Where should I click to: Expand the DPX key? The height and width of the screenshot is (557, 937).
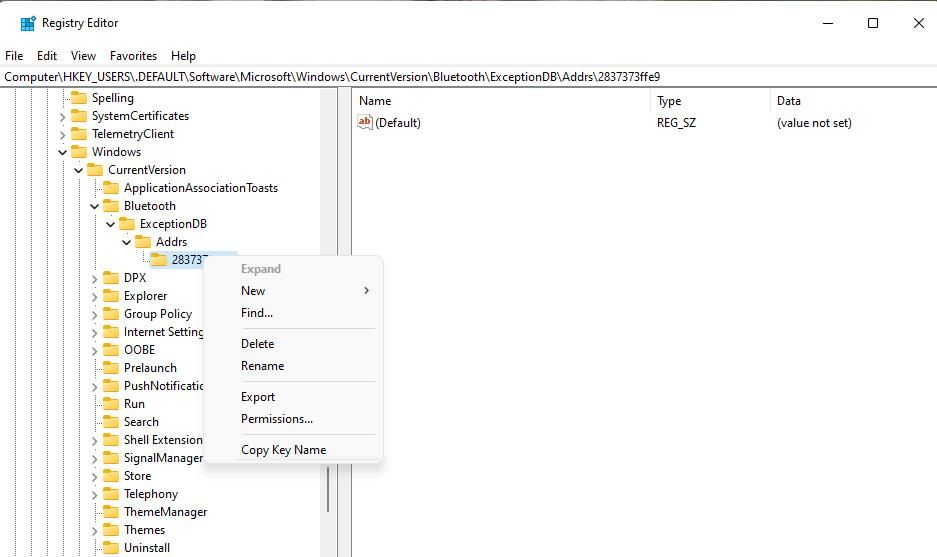click(x=94, y=278)
